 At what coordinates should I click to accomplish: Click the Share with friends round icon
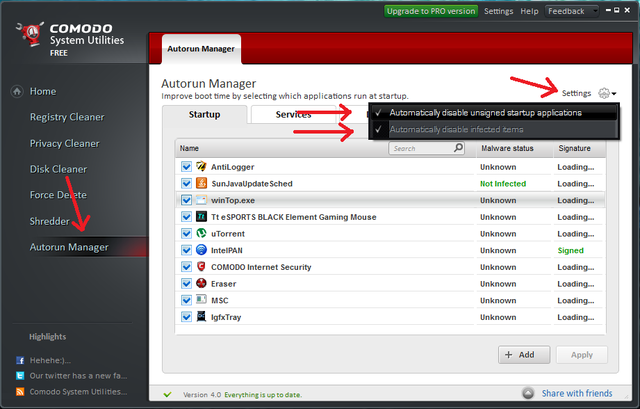point(528,393)
